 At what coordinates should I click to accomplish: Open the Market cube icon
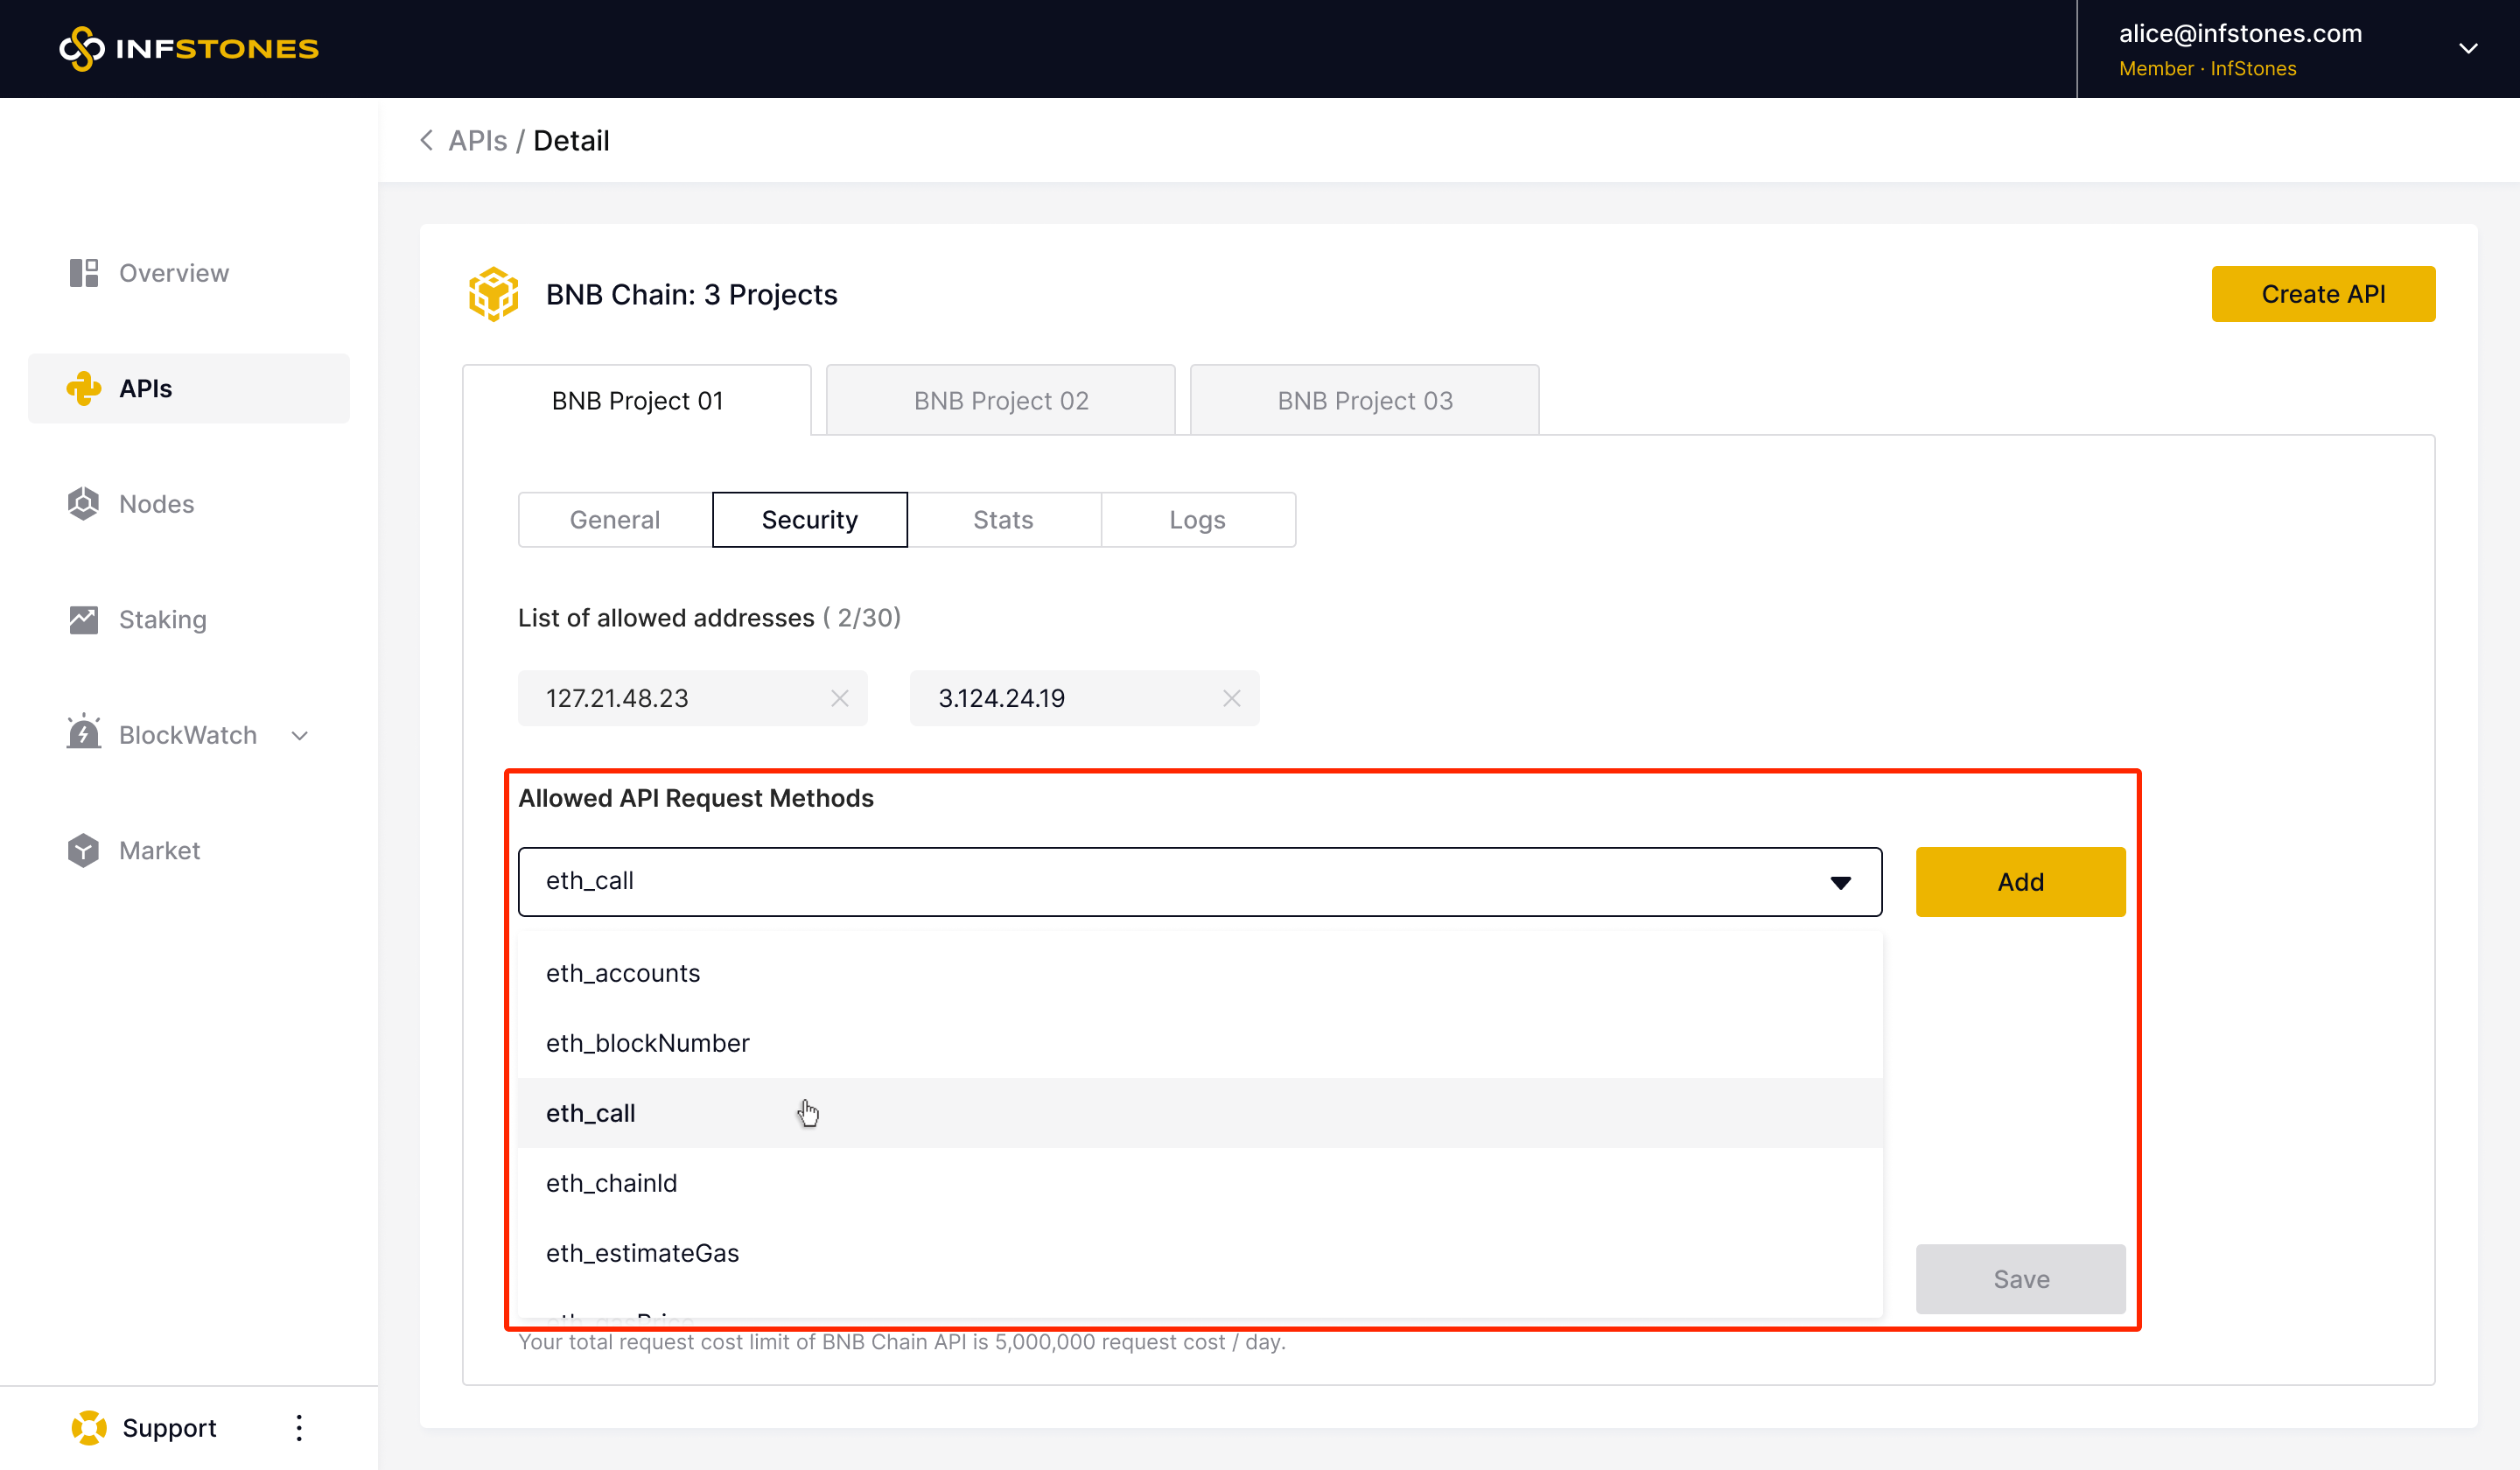84,851
